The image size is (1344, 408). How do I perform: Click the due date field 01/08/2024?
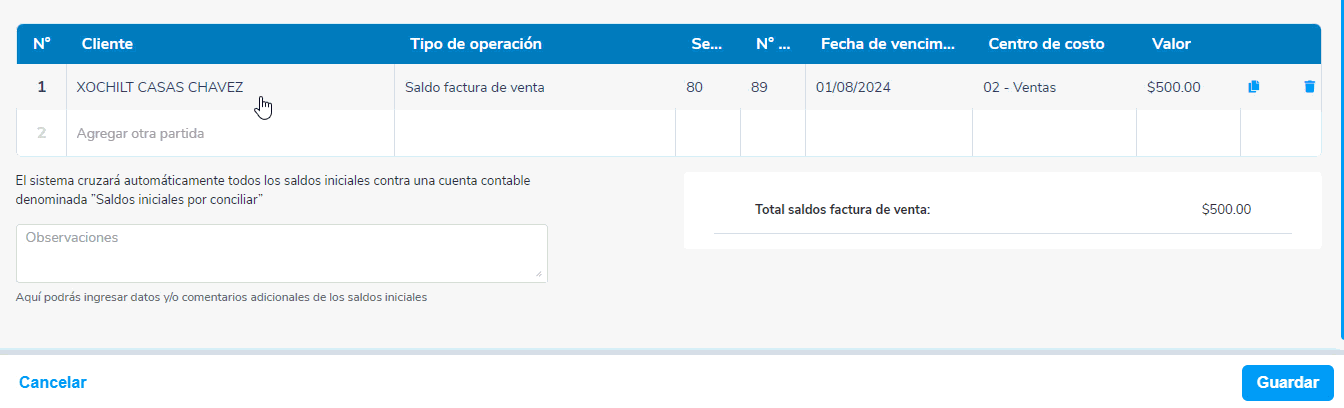tap(853, 87)
